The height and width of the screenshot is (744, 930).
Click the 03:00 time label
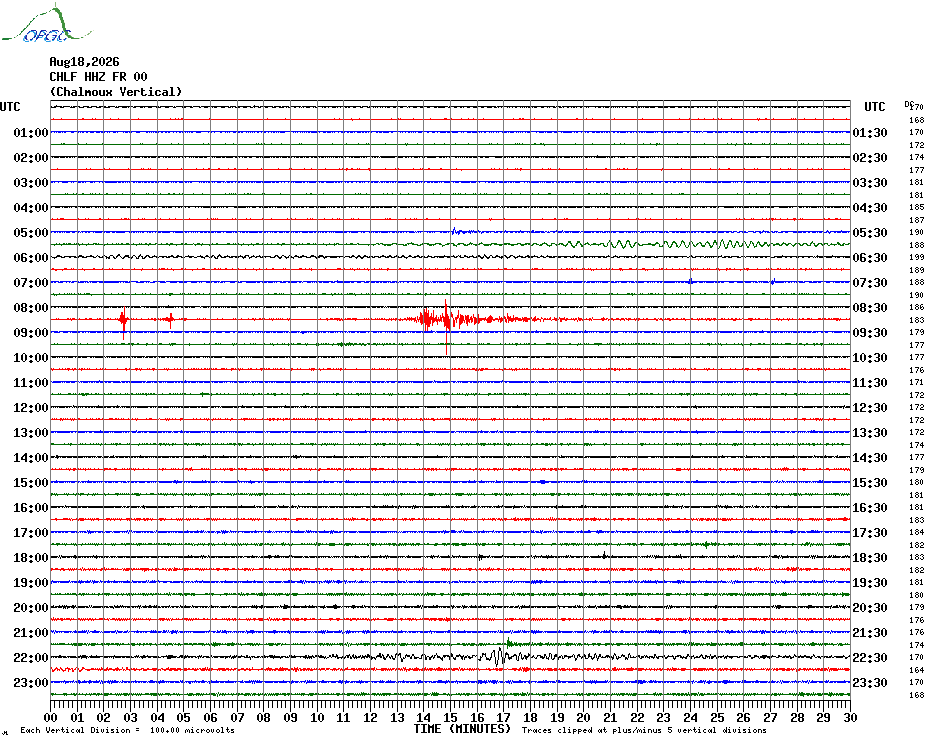tap(31, 182)
